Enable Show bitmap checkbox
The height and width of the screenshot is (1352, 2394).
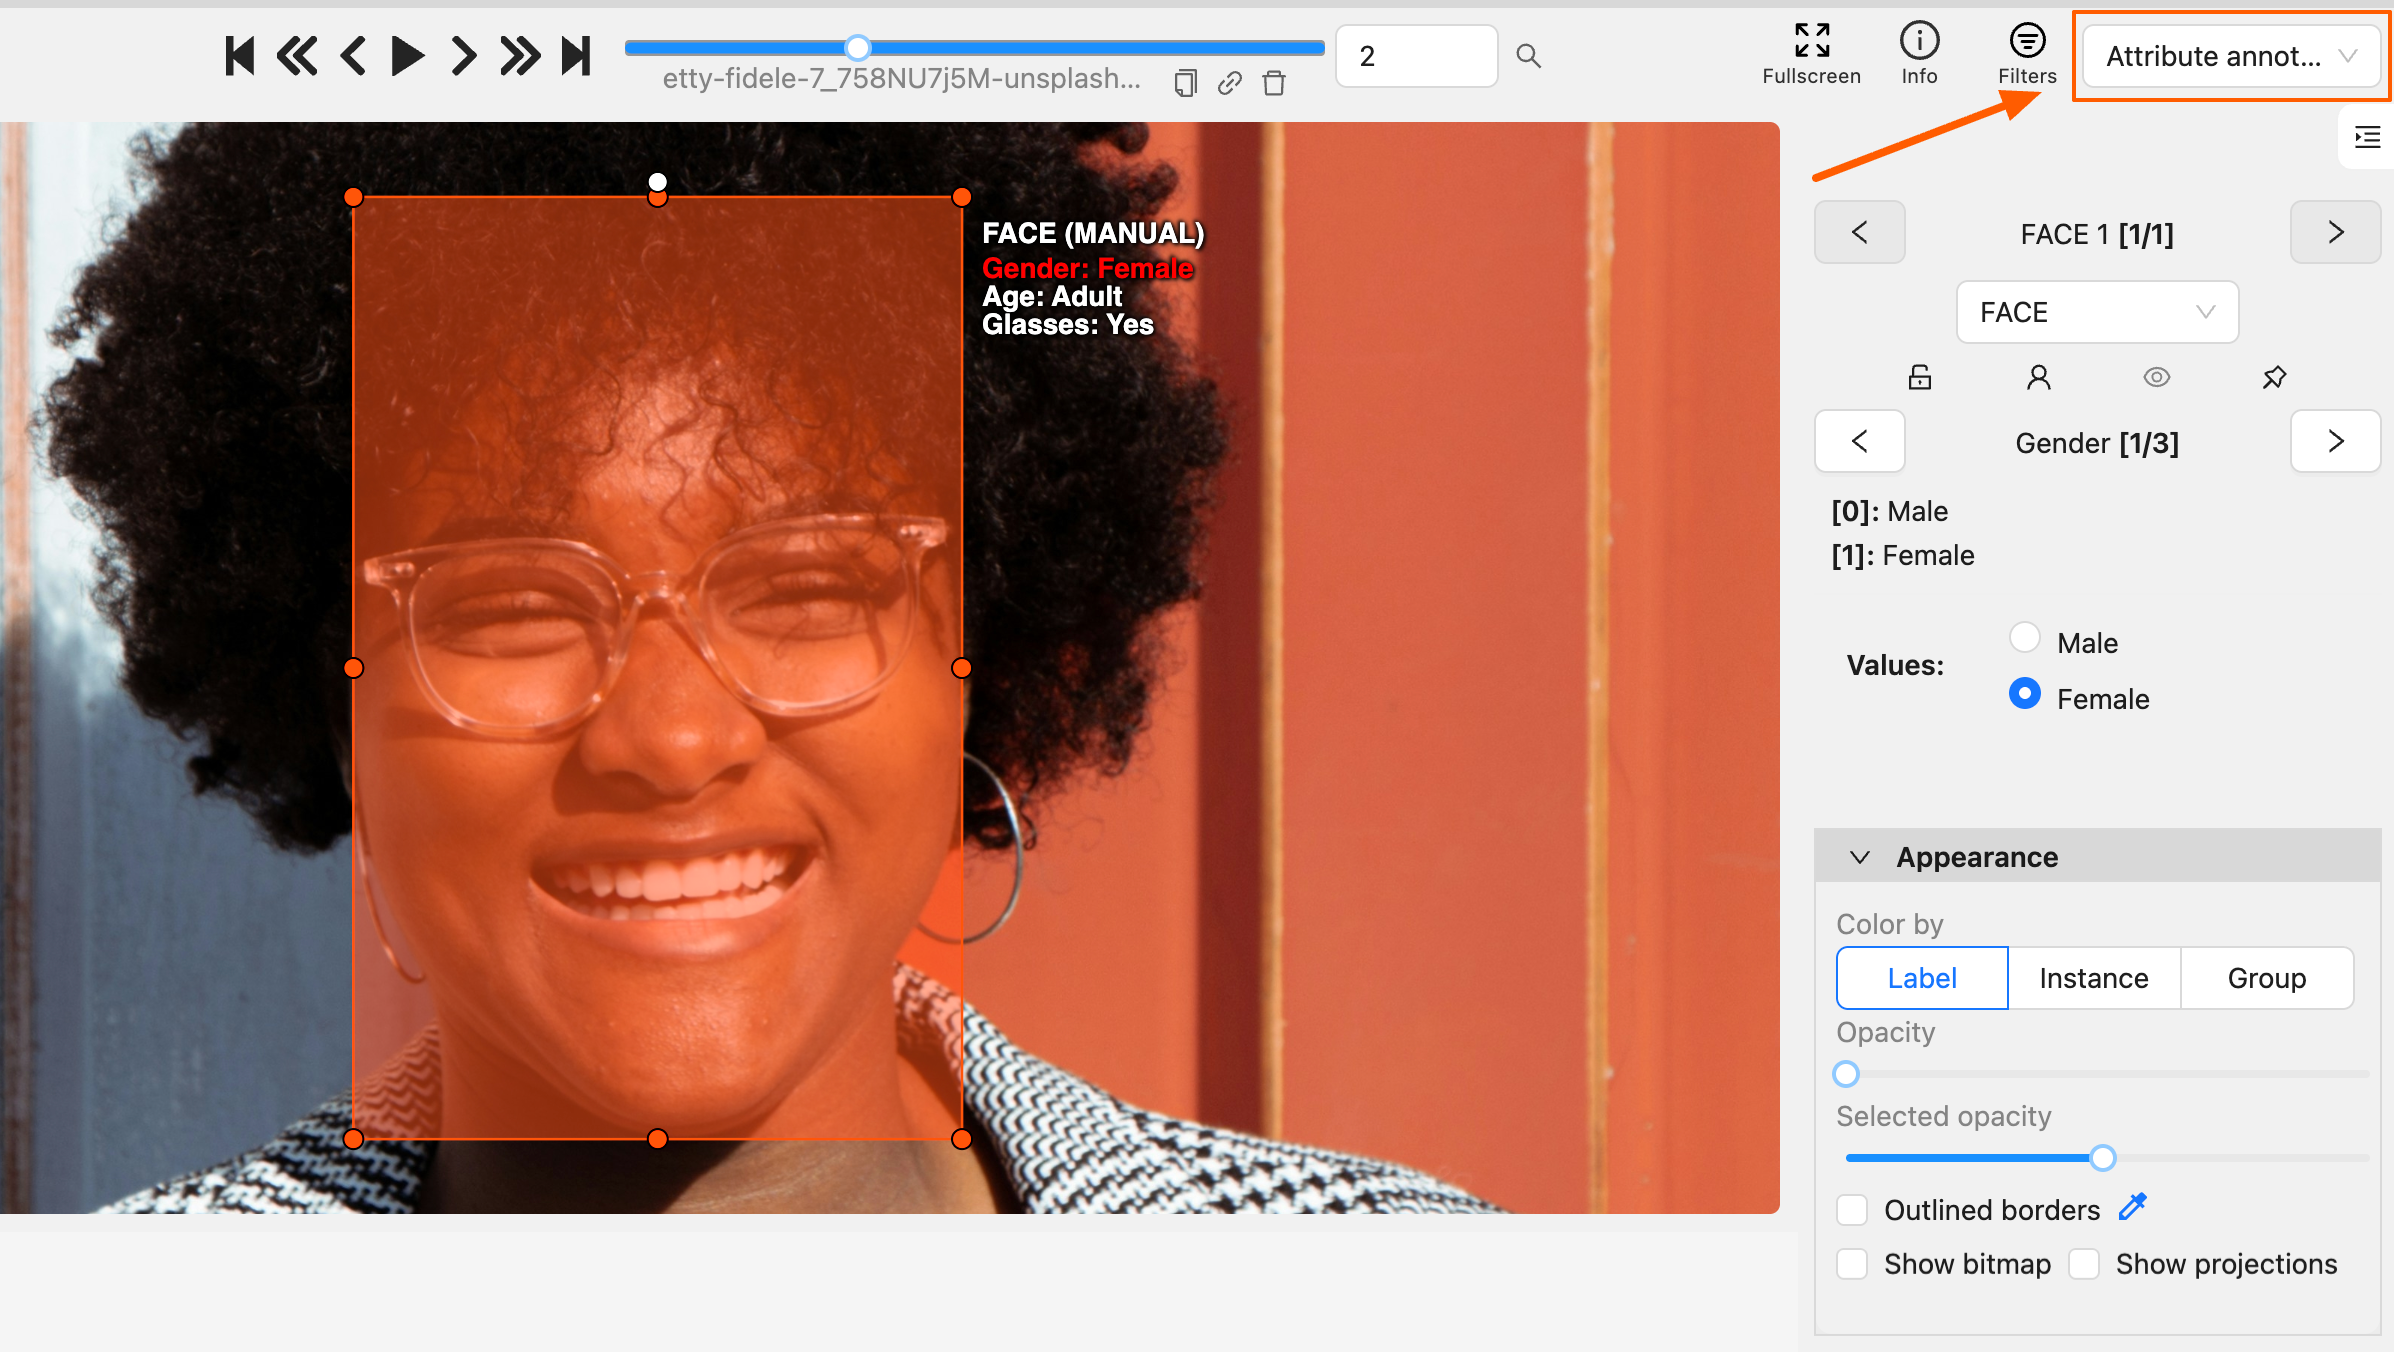(x=1852, y=1264)
